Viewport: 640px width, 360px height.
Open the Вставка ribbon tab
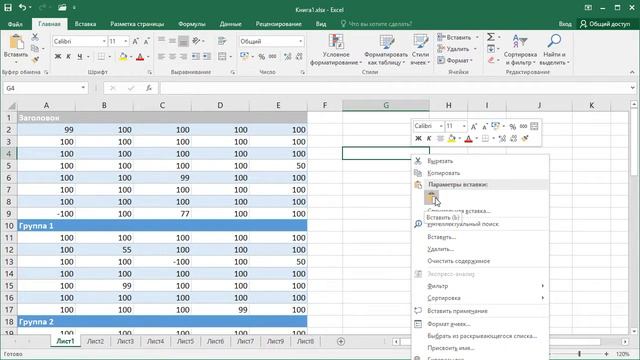85,24
